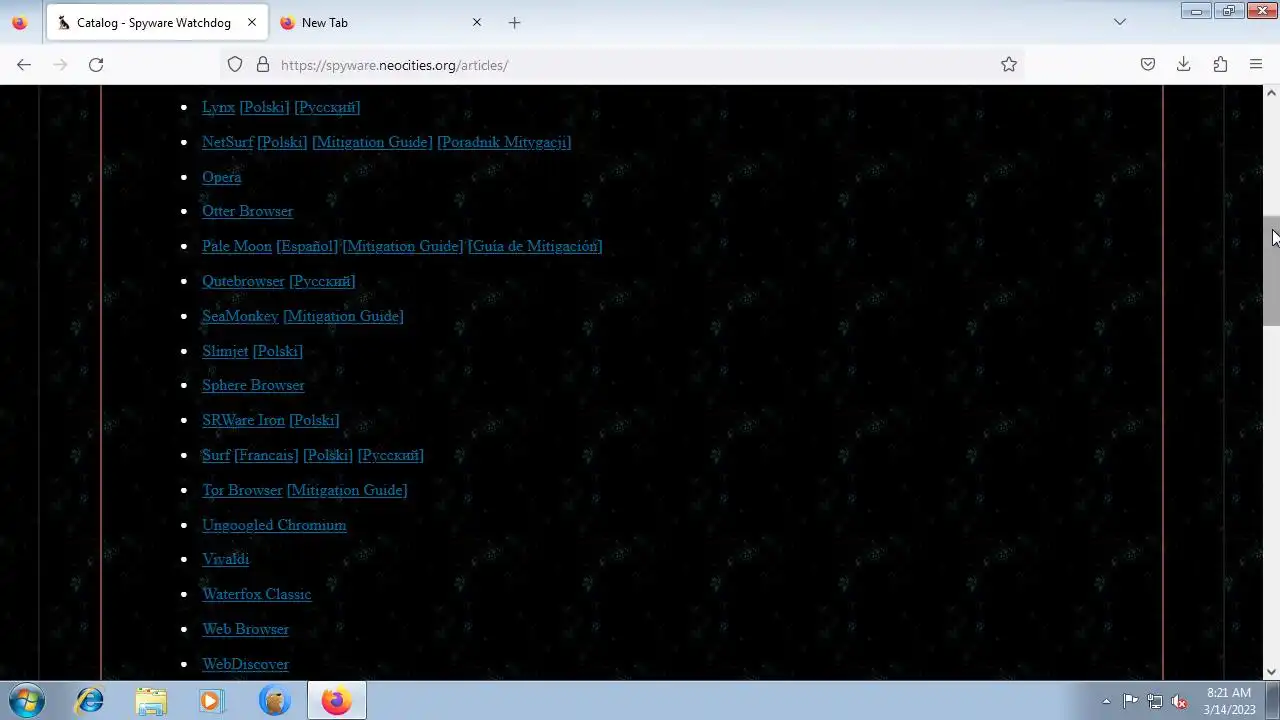This screenshot has width=1280, height=720.
Task: Open NetSurf [Mitigation Guide] link
Action: 372,142
